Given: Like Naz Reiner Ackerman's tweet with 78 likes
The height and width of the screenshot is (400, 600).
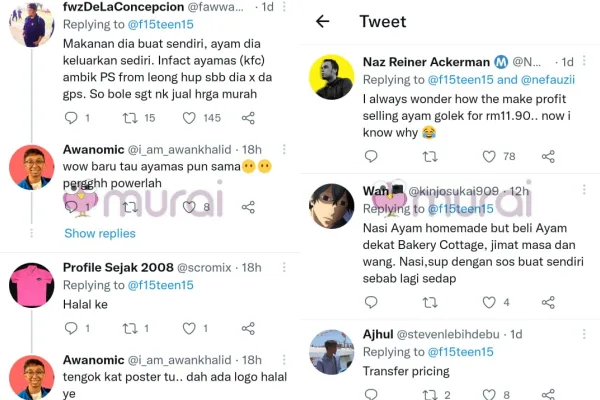Looking at the screenshot, I should pos(489,156).
